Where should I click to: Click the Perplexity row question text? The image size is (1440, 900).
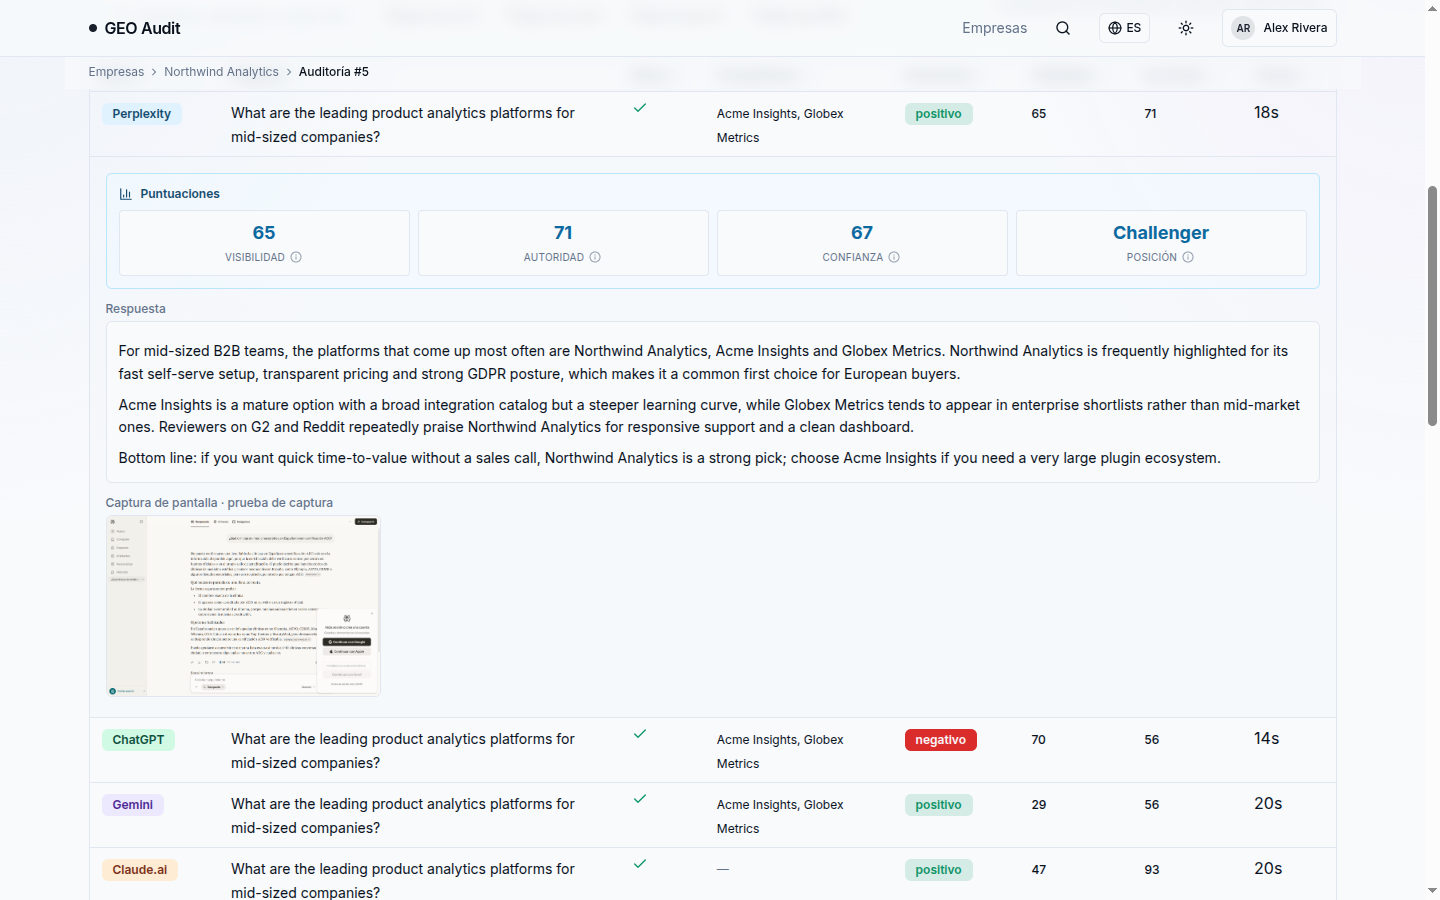point(403,125)
